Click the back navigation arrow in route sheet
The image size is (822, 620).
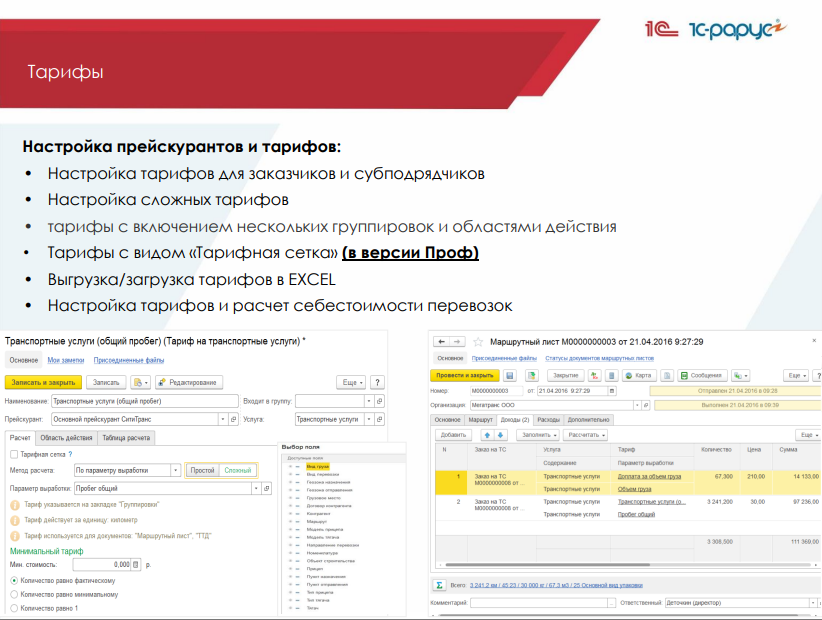click(x=439, y=341)
